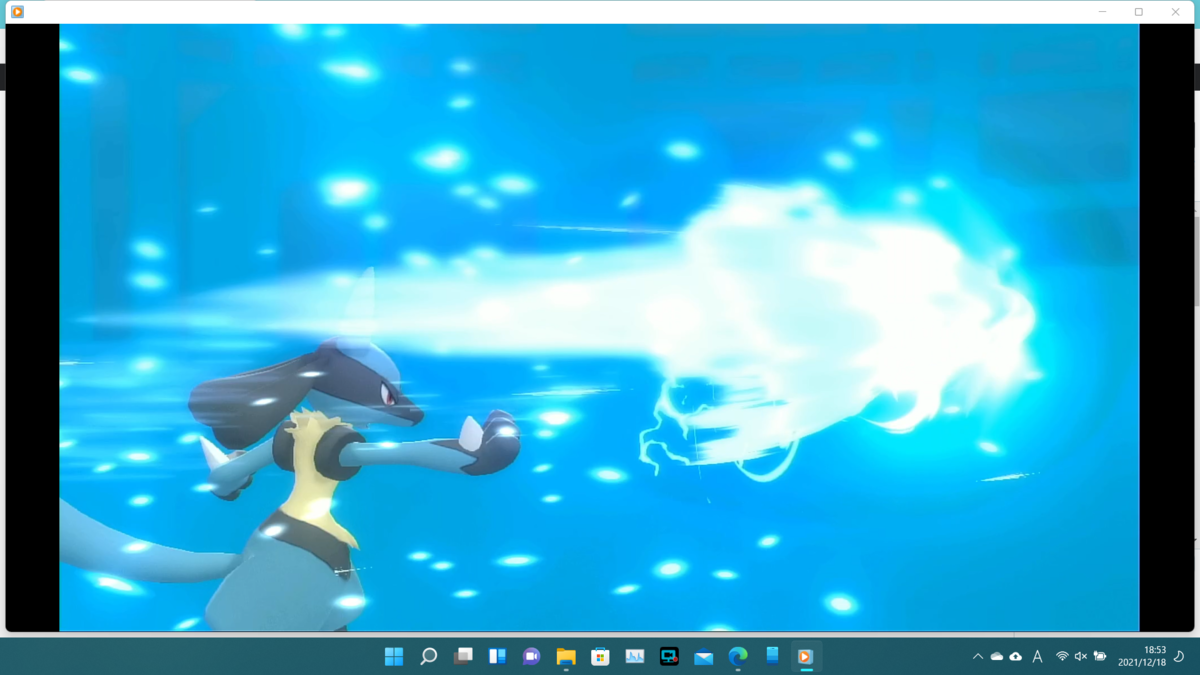
Task: Click the media player icon in title bar
Action: (x=17, y=12)
